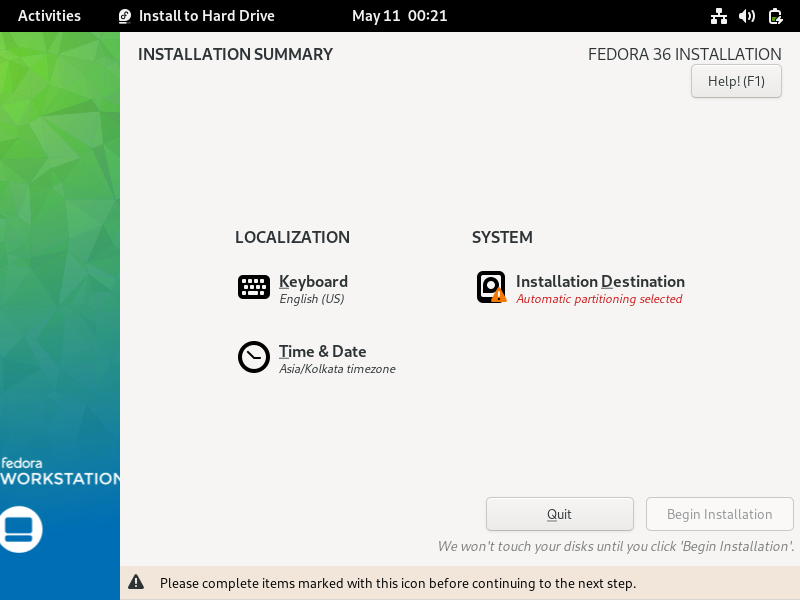Open Installation Destination marked Automatic partitioning selected

click(600, 288)
